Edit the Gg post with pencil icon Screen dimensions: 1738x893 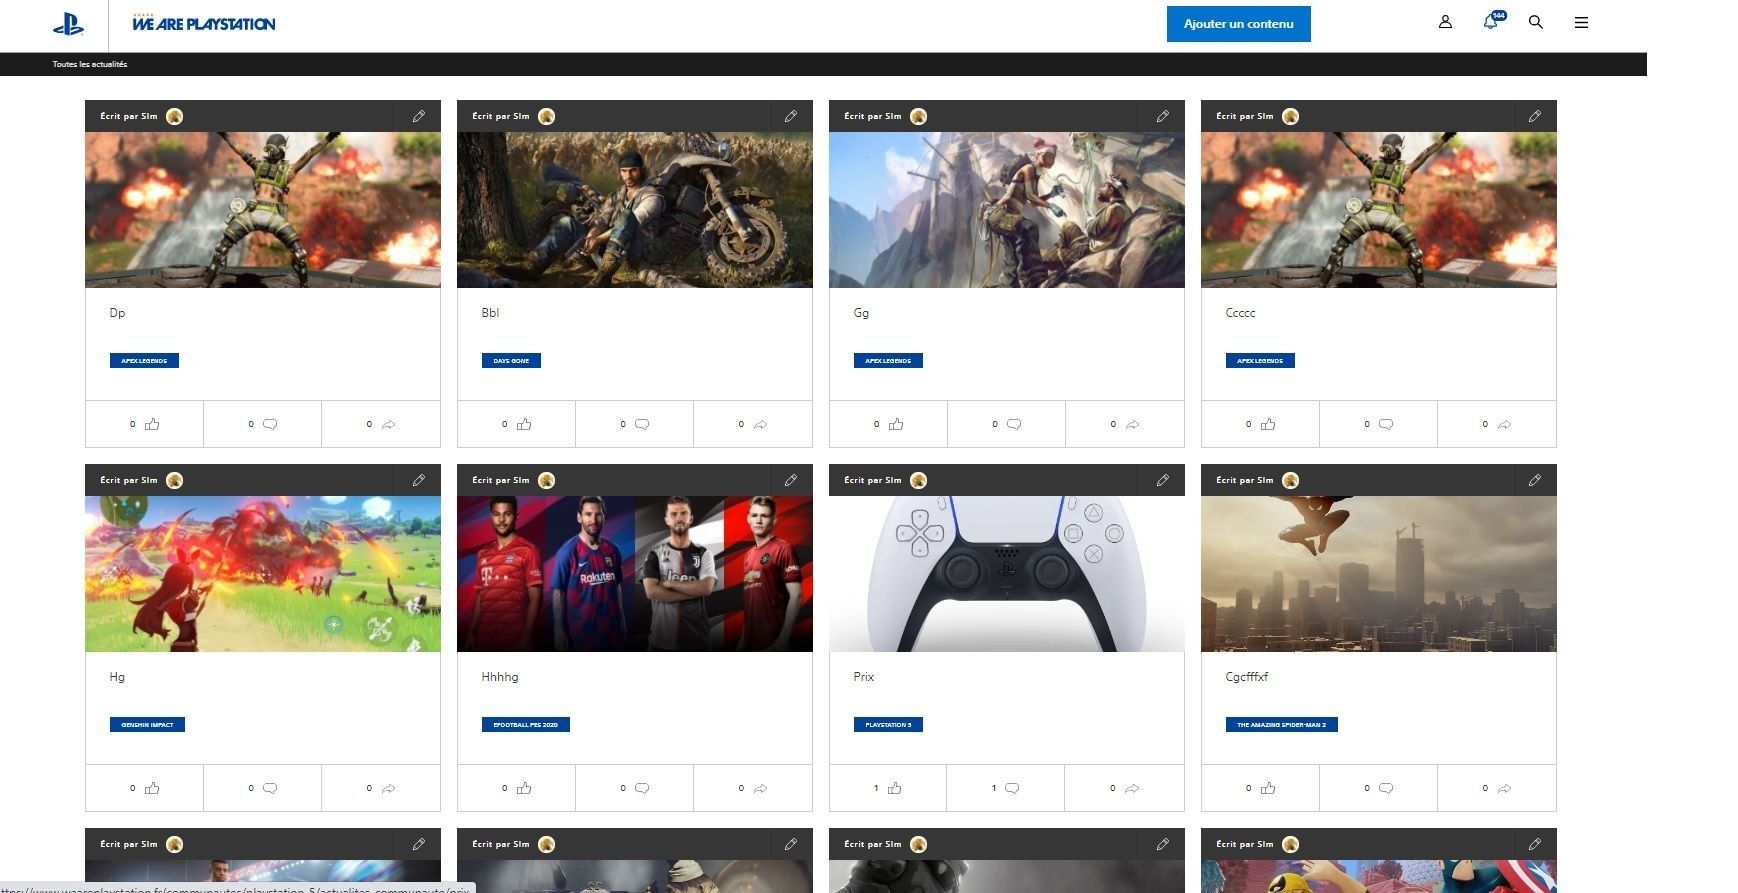click(1163, 116)
